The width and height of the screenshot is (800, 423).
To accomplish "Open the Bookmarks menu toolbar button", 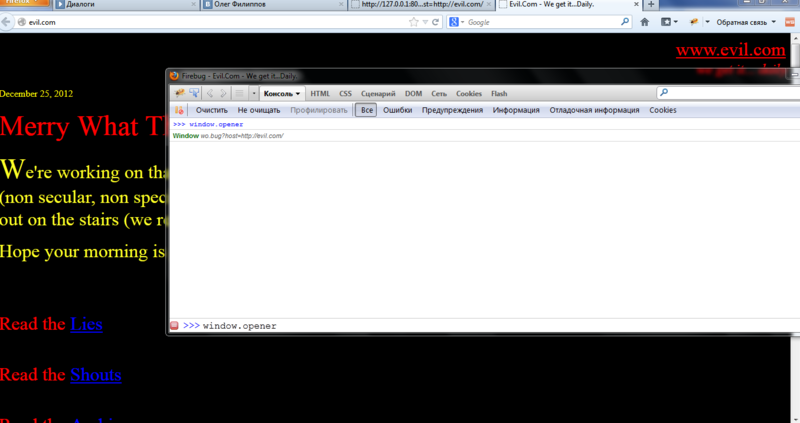I will [x=669, y=22].
